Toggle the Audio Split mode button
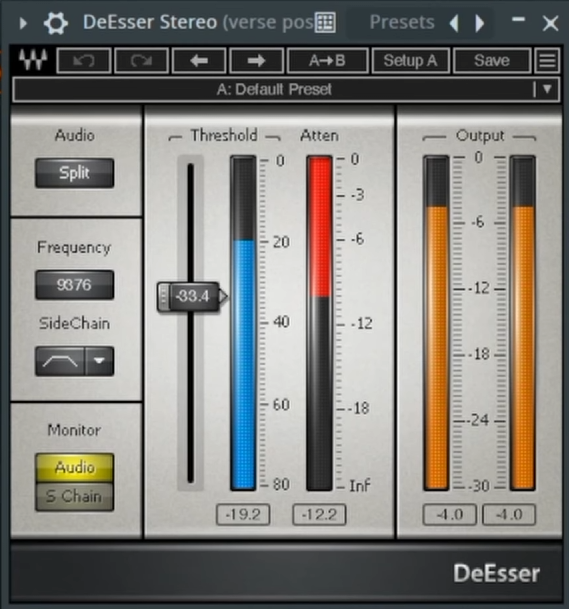Image resolution: width=569 pixels, height=609 pixels. 75,173
